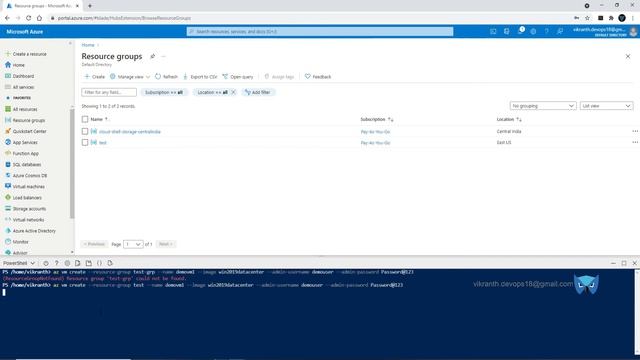
Task: Open cloud-shell-storage-centralindia resource group link
Action: click(x=130, y=131)
